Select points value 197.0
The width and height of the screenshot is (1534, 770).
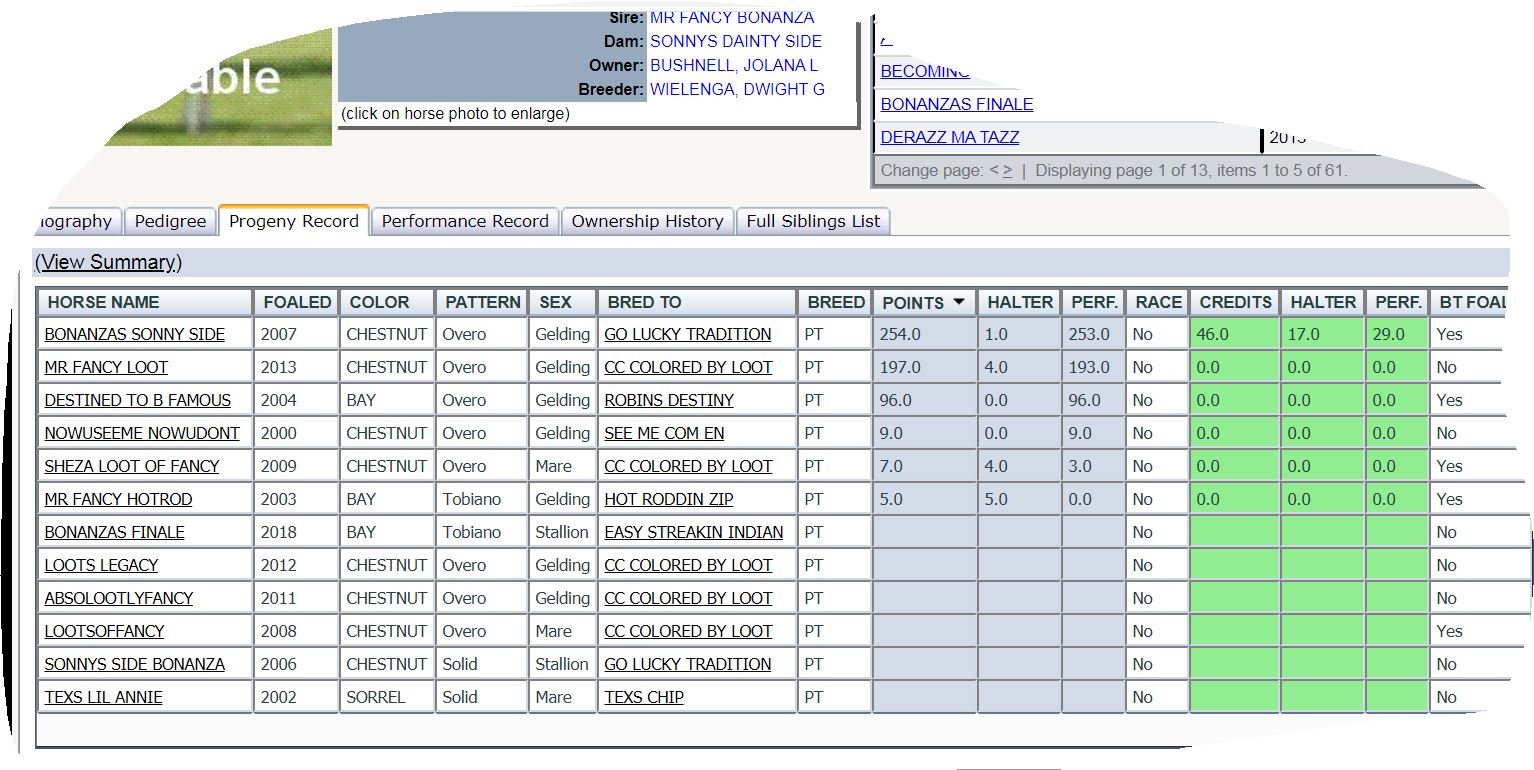click(900, 367)
